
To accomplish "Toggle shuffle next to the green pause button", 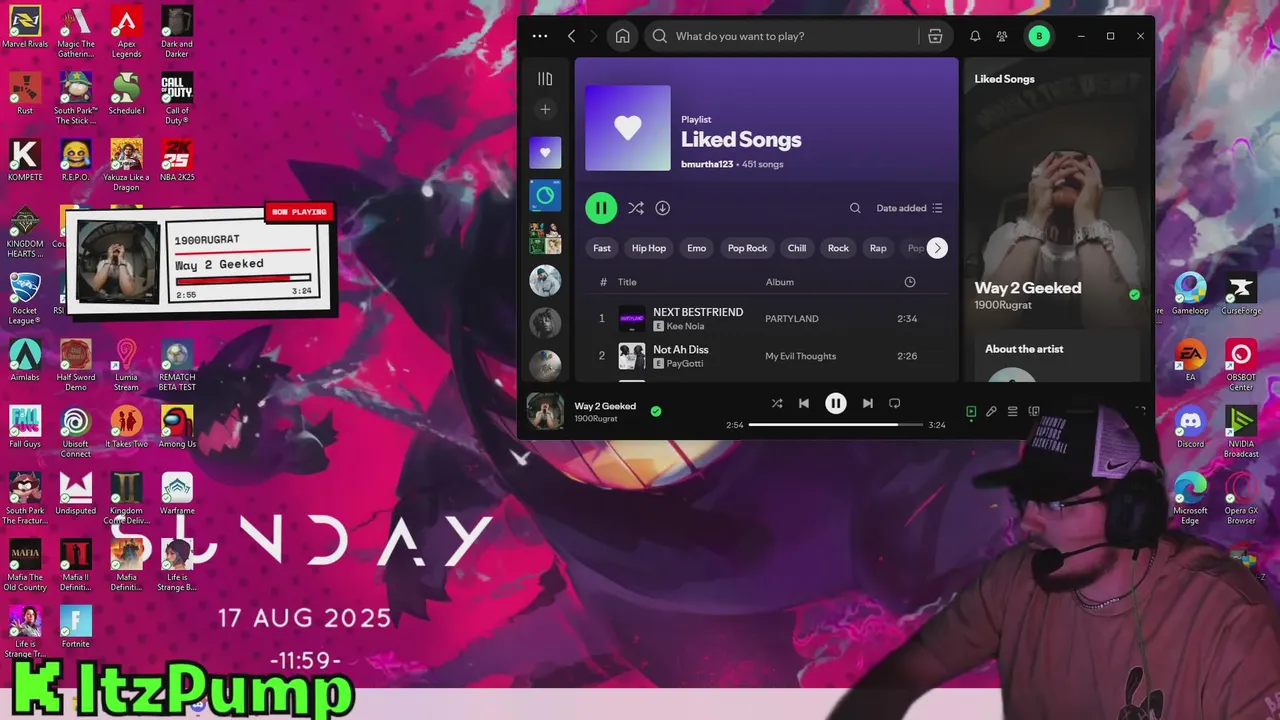I will [635, 208].
